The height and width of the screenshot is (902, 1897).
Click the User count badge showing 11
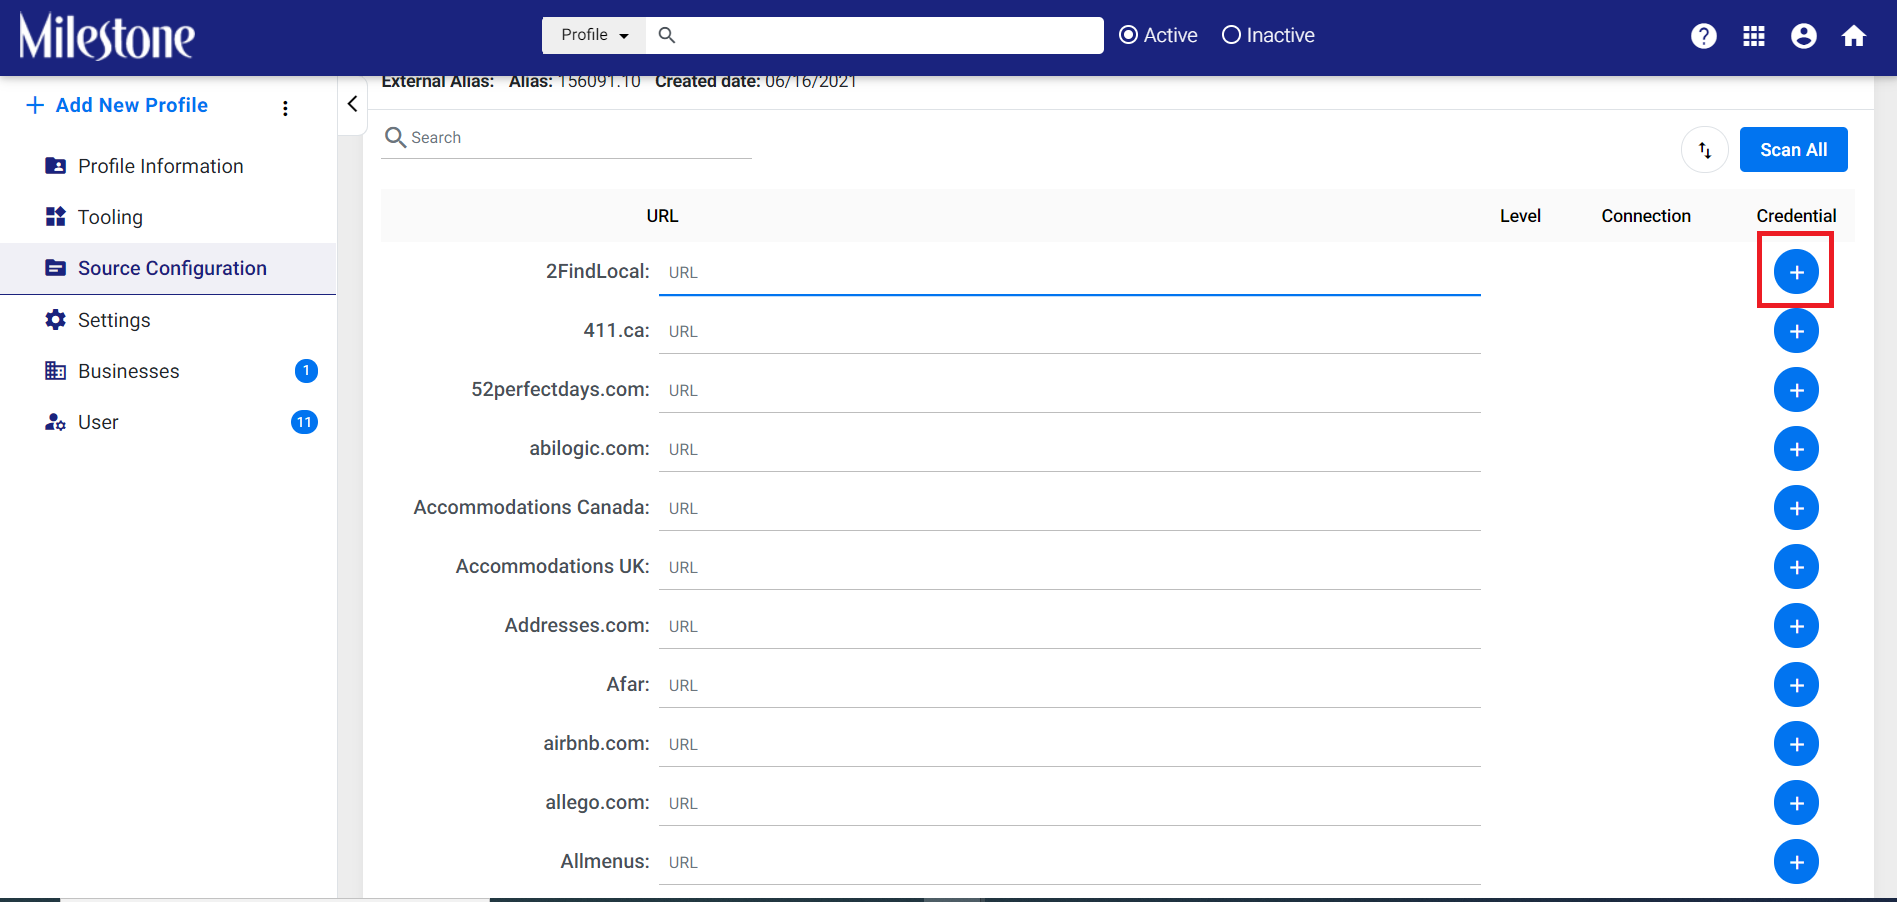point(304,422)
